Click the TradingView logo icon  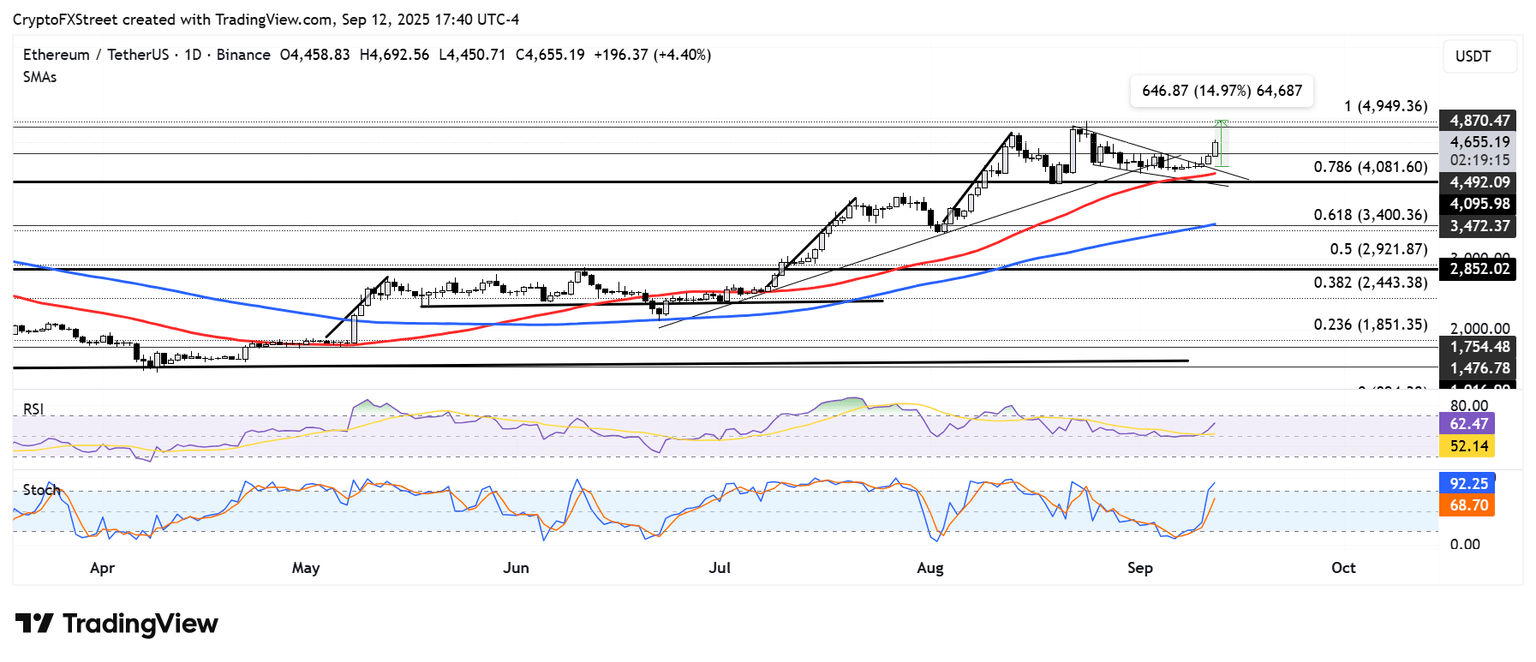[34, 624]
